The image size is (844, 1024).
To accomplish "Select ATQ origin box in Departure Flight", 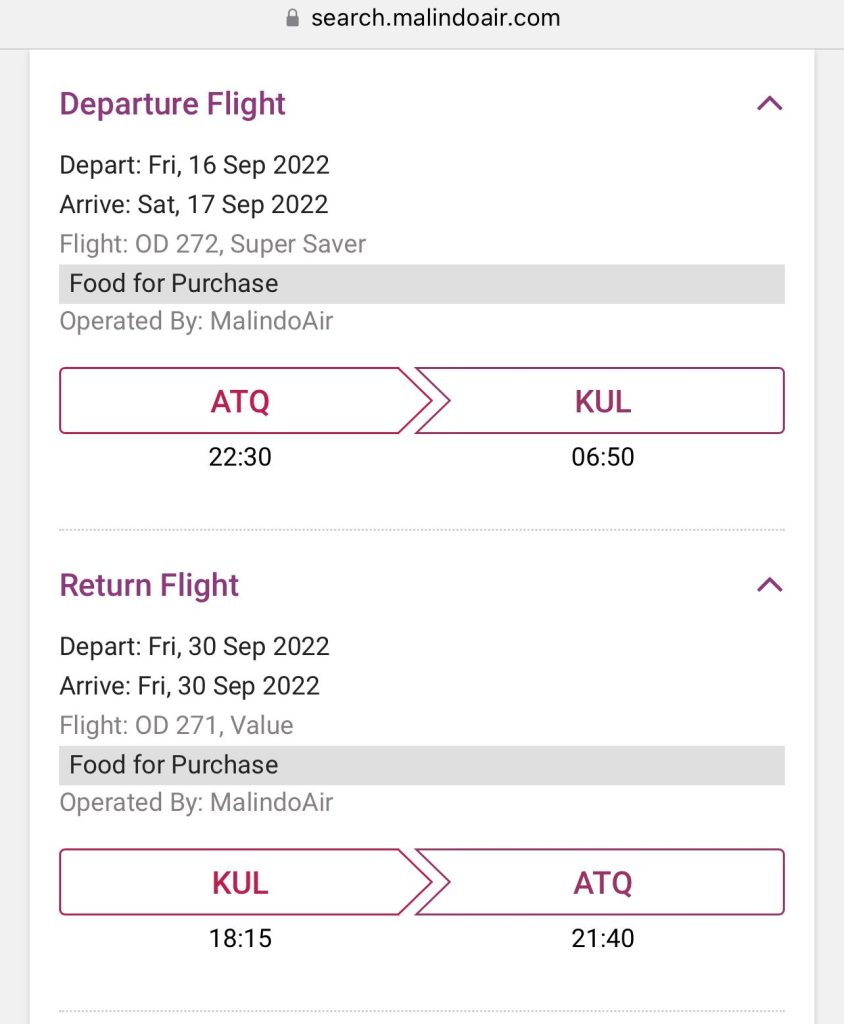I will tap(240, 401).
